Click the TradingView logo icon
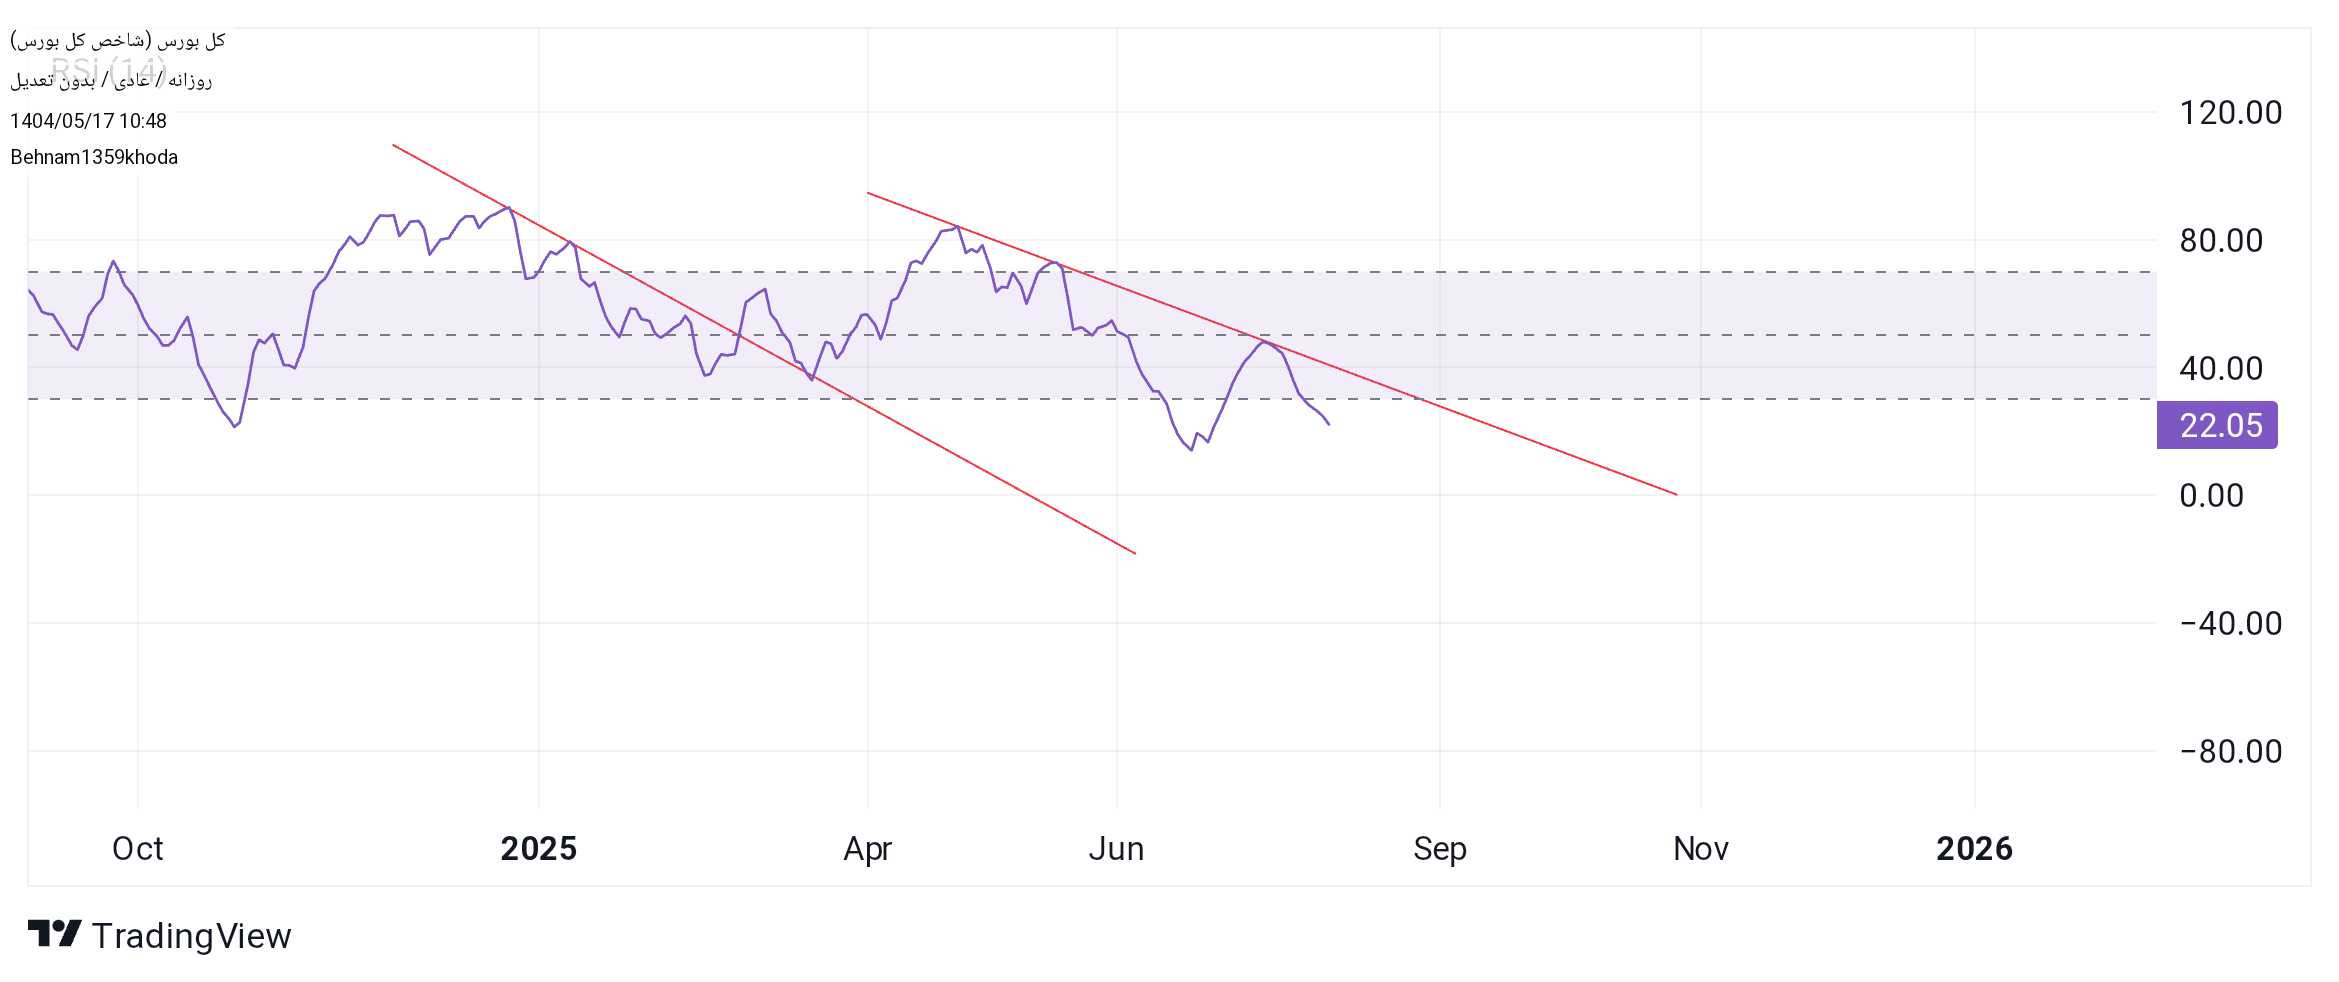The image size is (2339, 982). pyautogui.click(x=54, y=934)
